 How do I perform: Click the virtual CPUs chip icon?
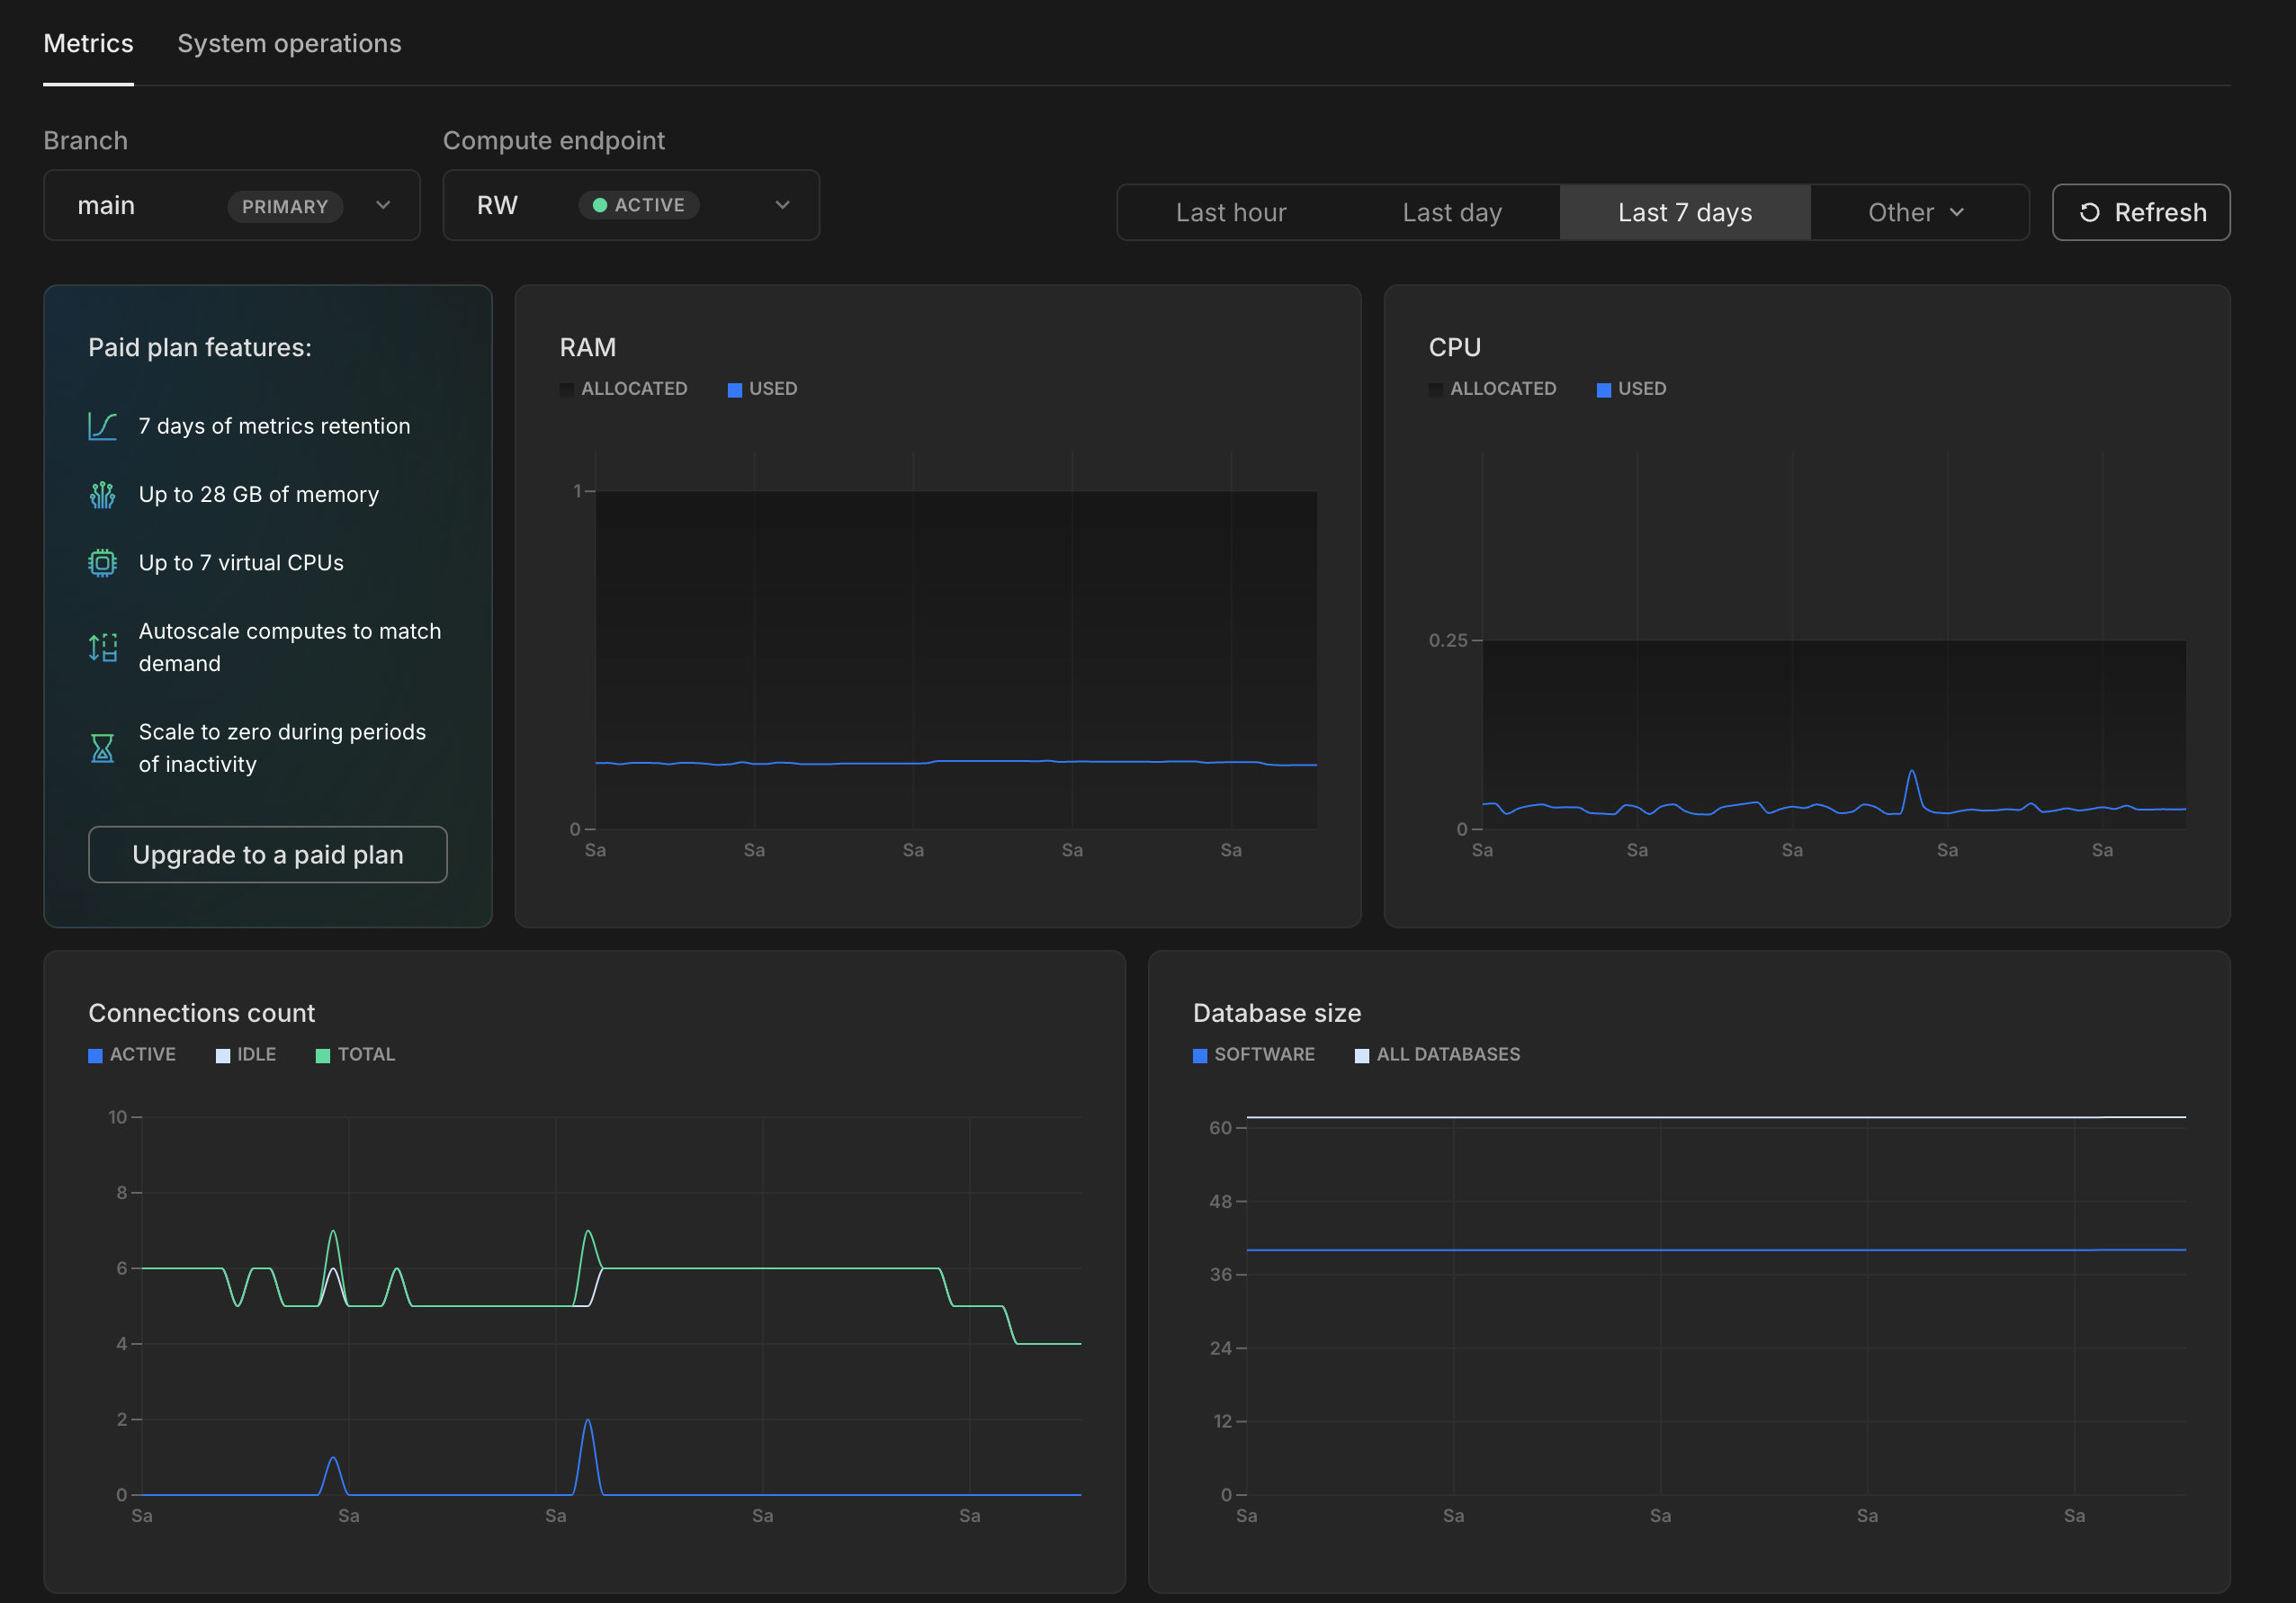coord(102,563)
